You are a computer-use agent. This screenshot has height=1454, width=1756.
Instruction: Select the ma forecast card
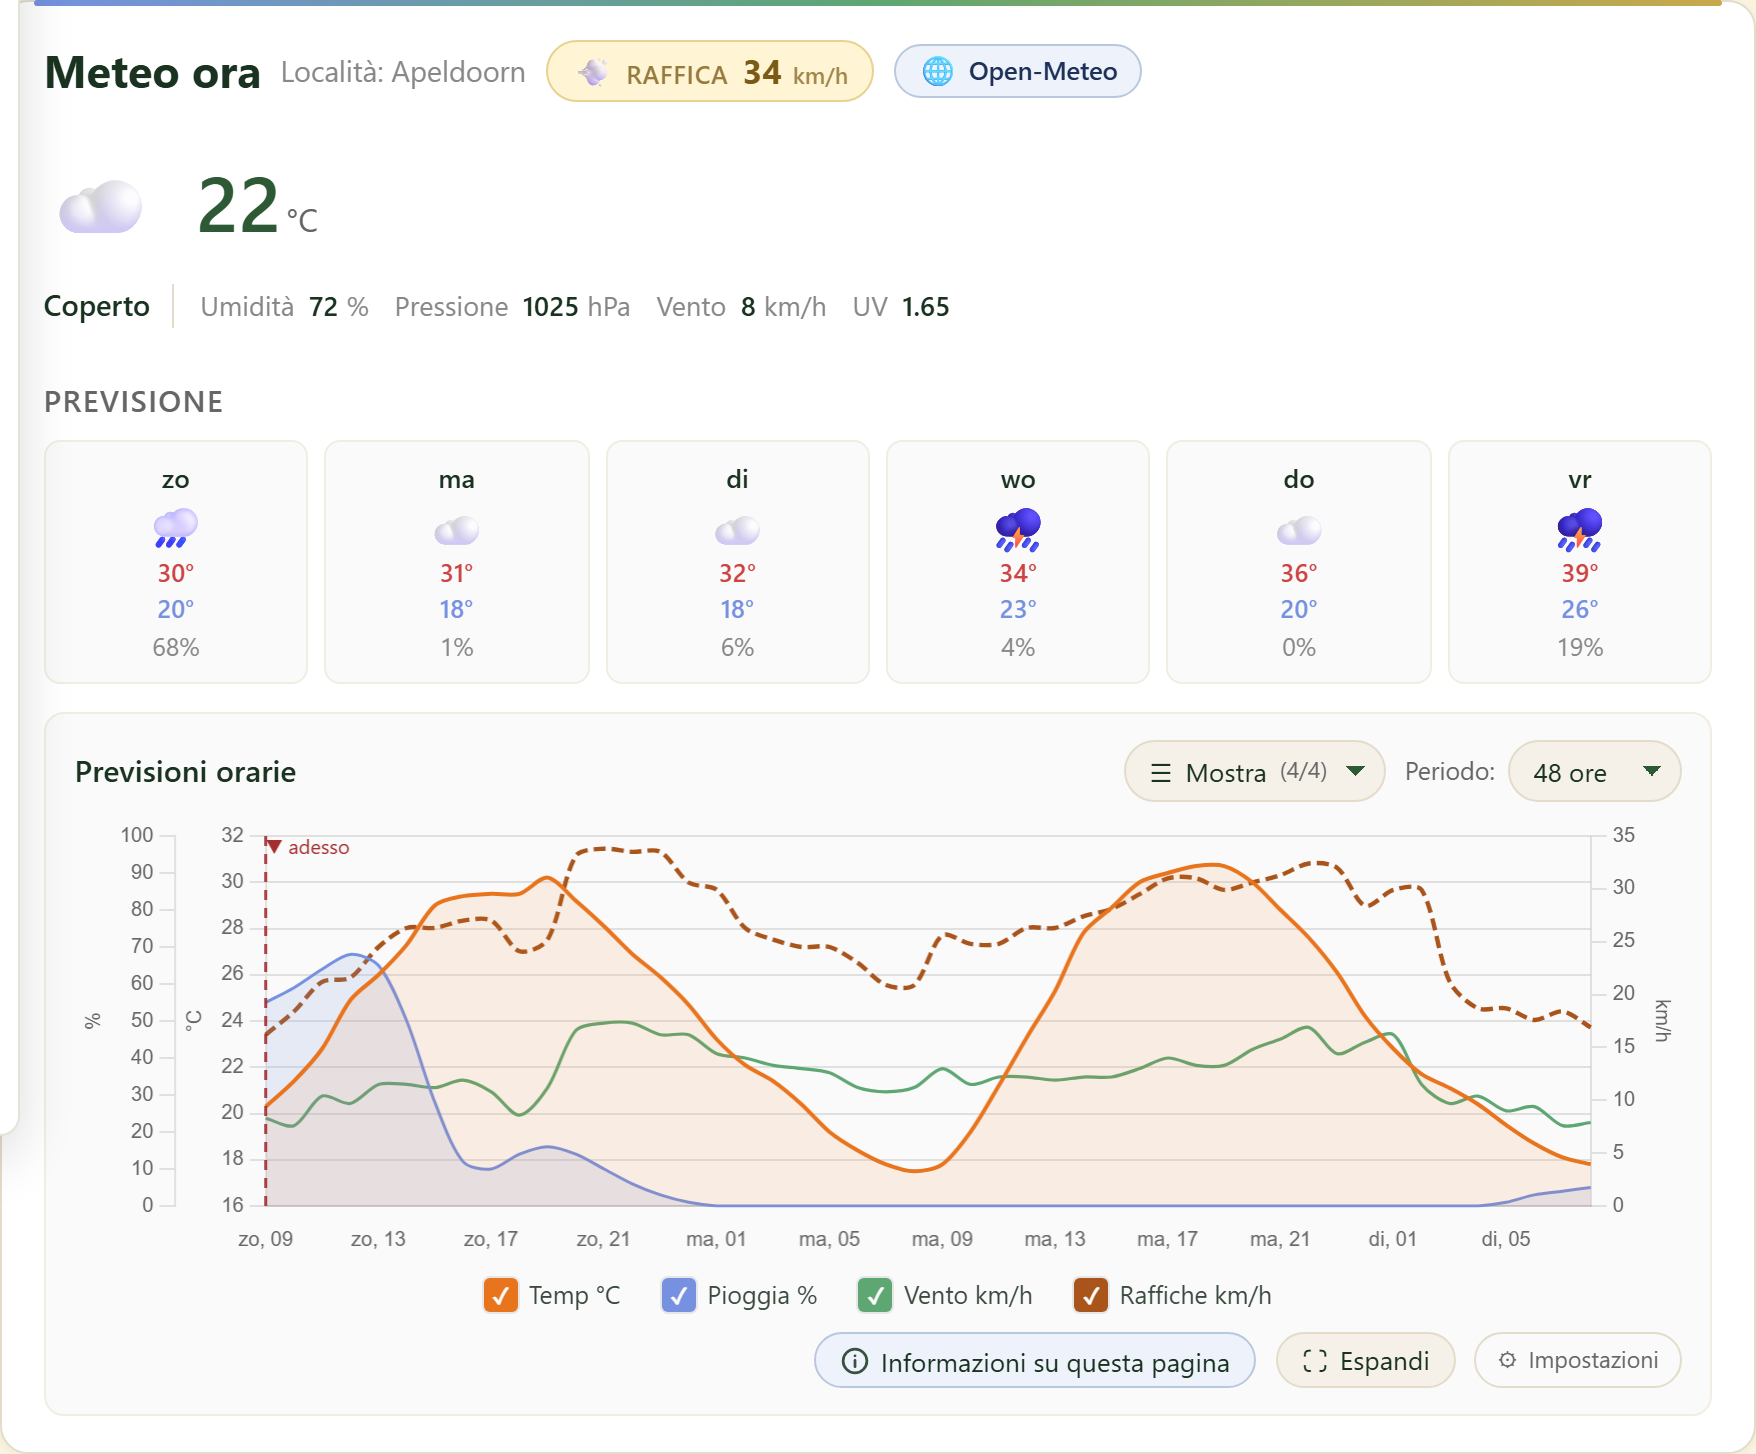coord(457,562)
